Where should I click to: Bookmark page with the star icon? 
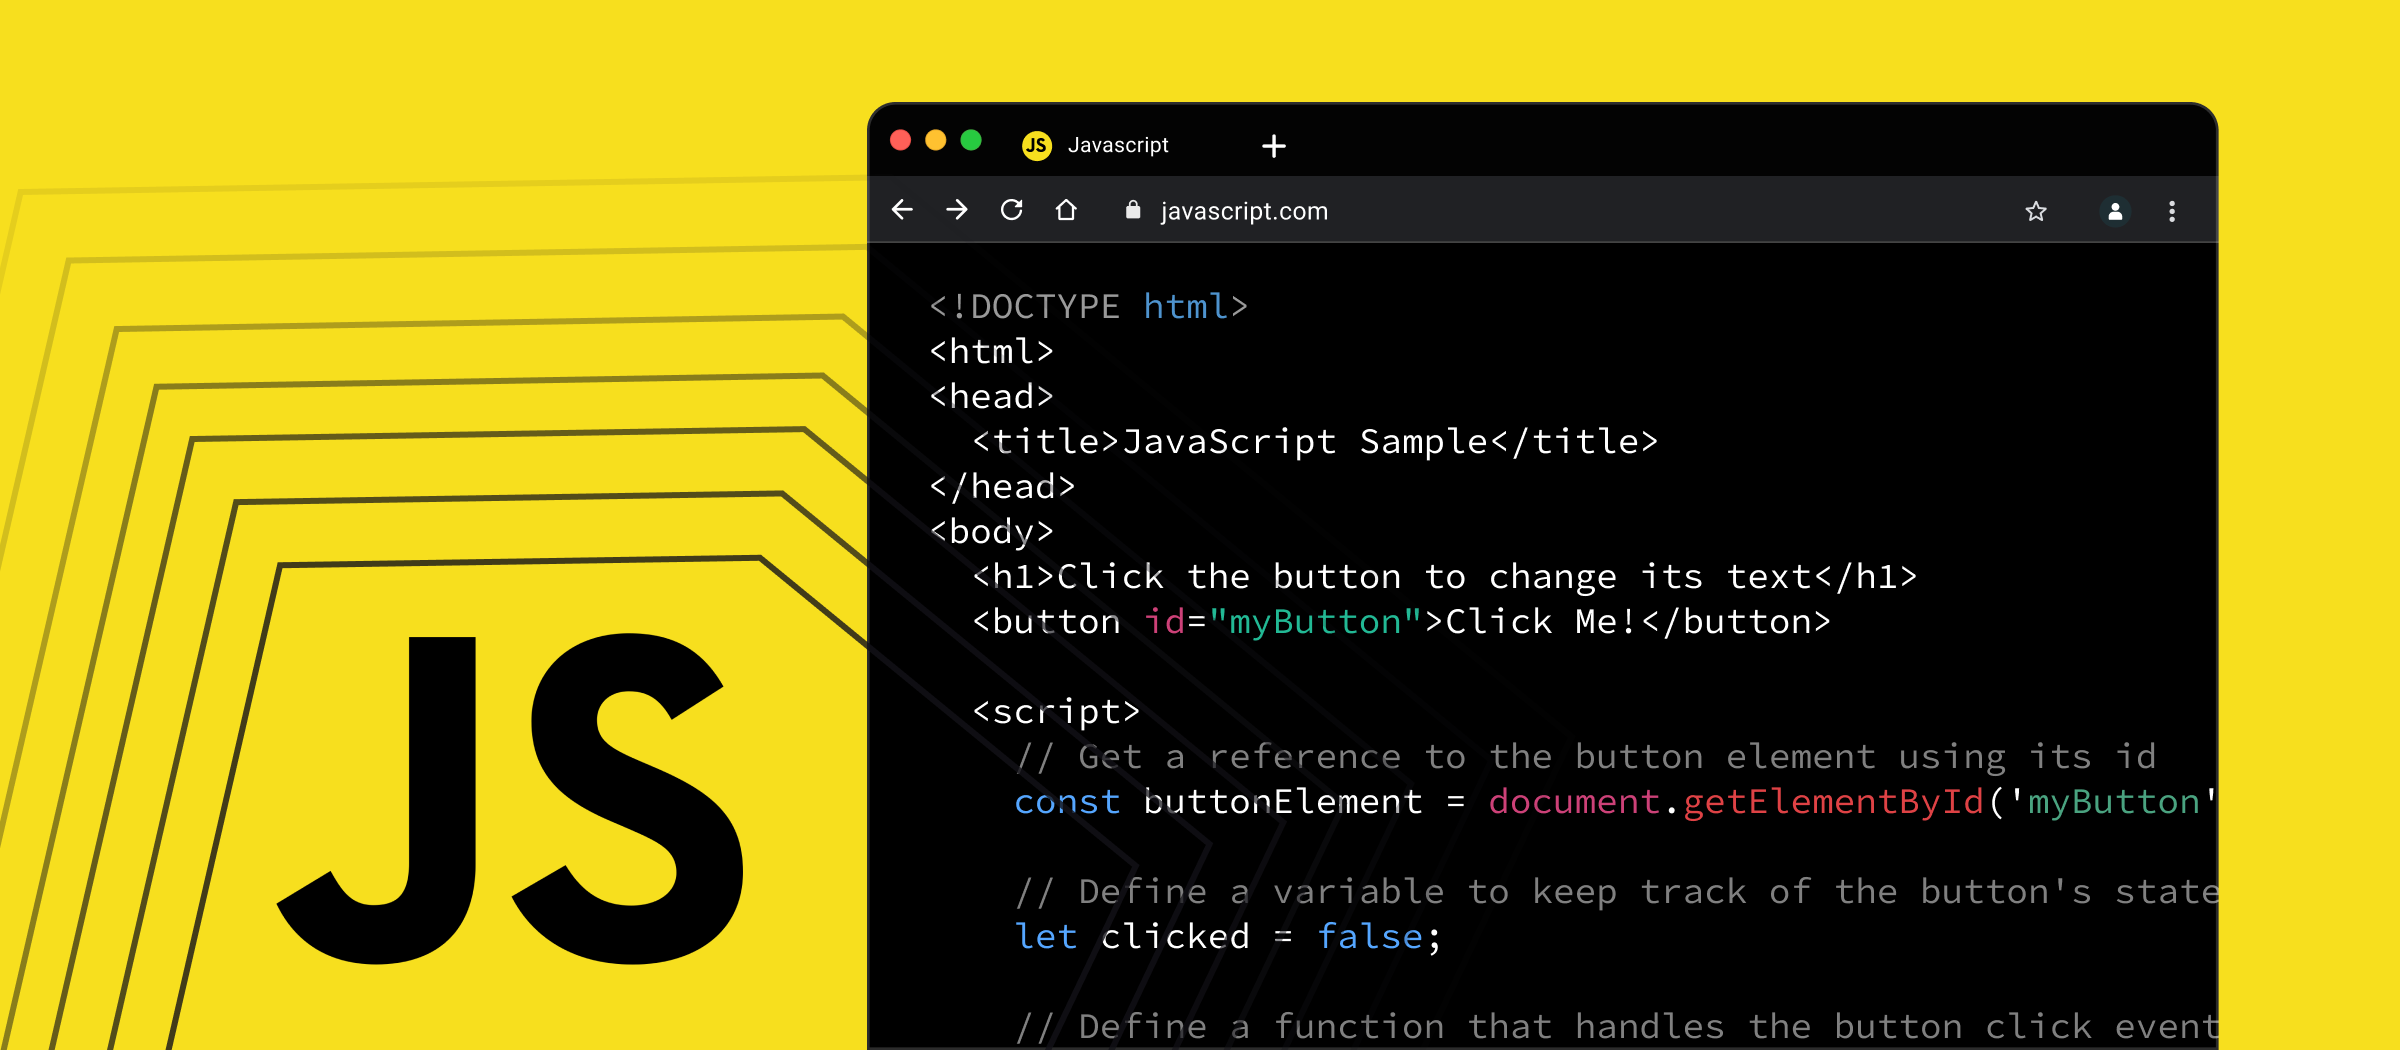(2036, 211)
